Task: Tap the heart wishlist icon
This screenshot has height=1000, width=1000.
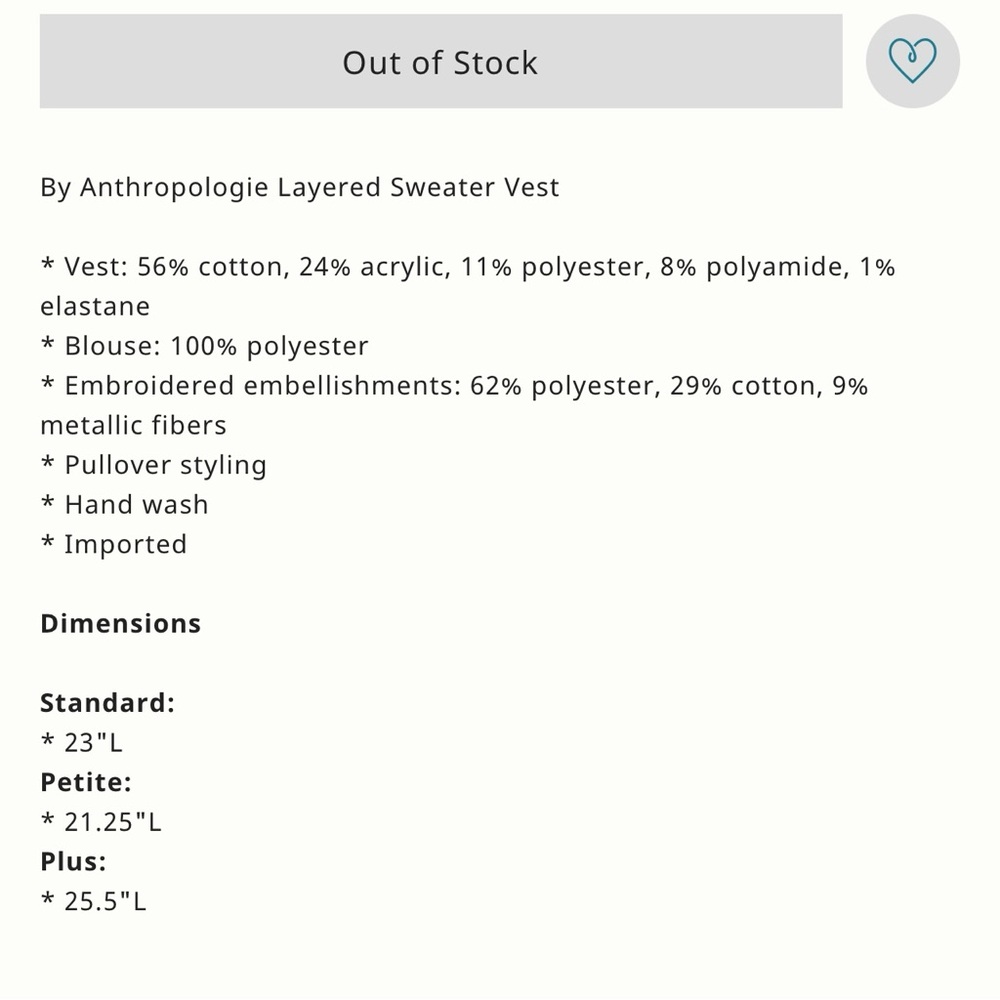Action: (912, 61)
